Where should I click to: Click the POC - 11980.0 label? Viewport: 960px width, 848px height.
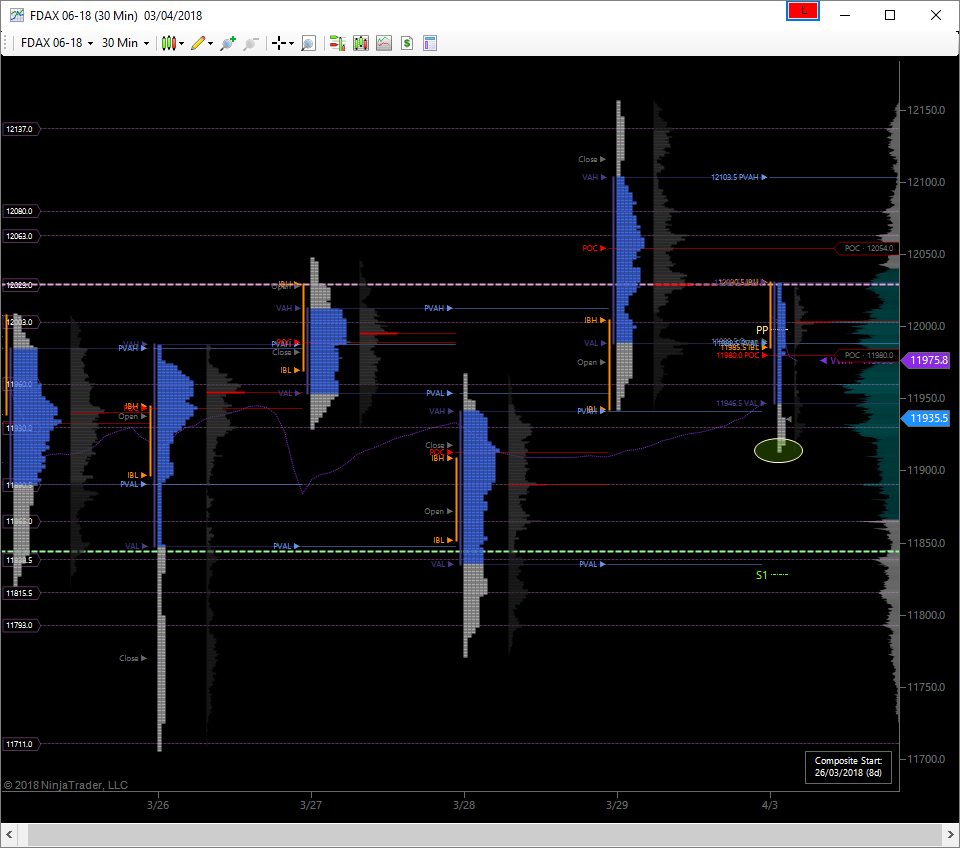pos(868,355)
